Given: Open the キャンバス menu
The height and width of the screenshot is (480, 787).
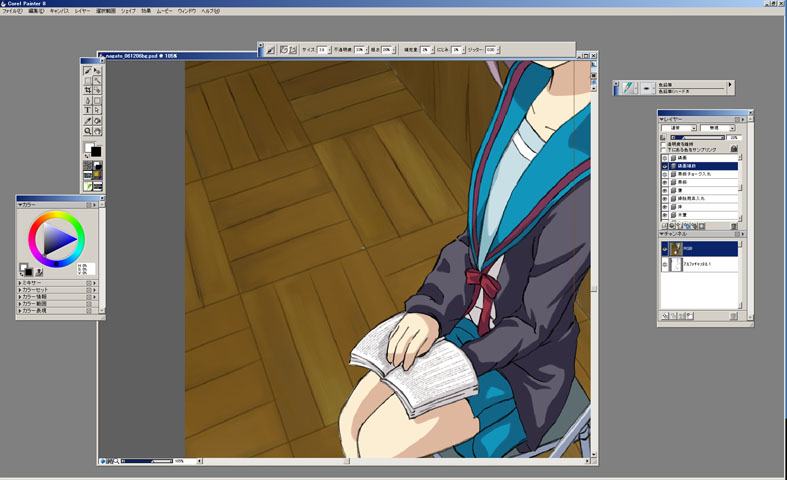Looking at the screenshot, I should tap(59, 11).
